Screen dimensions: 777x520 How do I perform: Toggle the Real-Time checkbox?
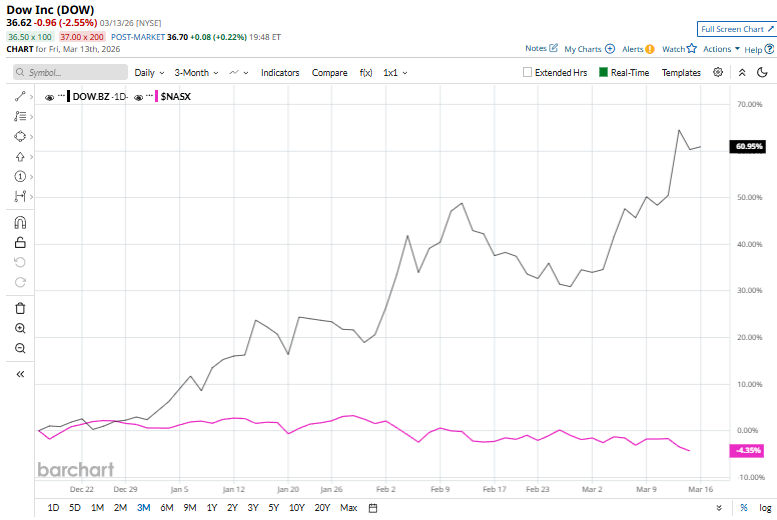603,72
